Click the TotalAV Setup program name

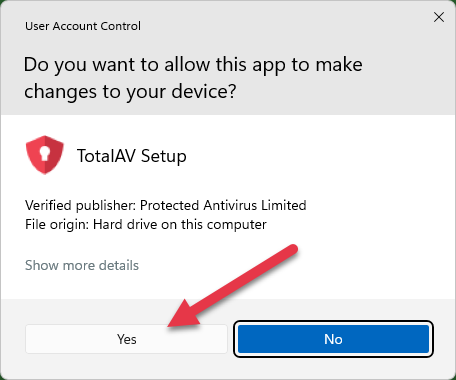132,156
